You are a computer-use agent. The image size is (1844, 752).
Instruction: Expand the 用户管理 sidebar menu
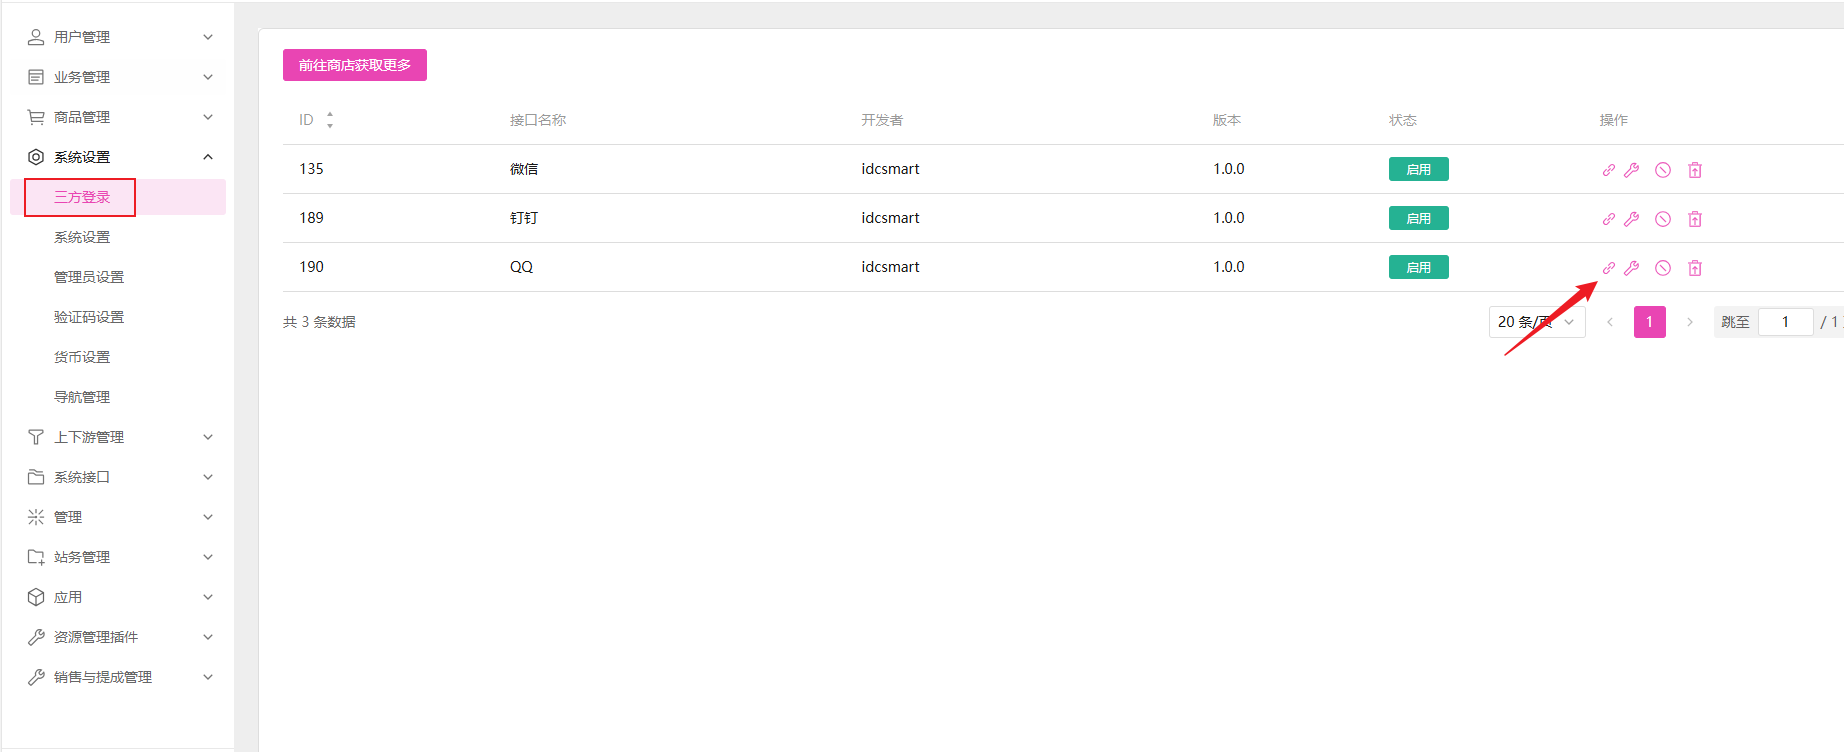tap(120, 37)
